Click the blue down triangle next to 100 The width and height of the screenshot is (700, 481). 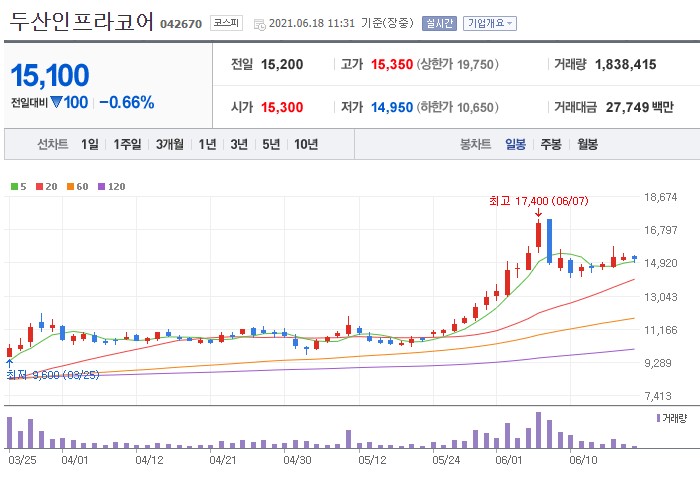[56, 102]
